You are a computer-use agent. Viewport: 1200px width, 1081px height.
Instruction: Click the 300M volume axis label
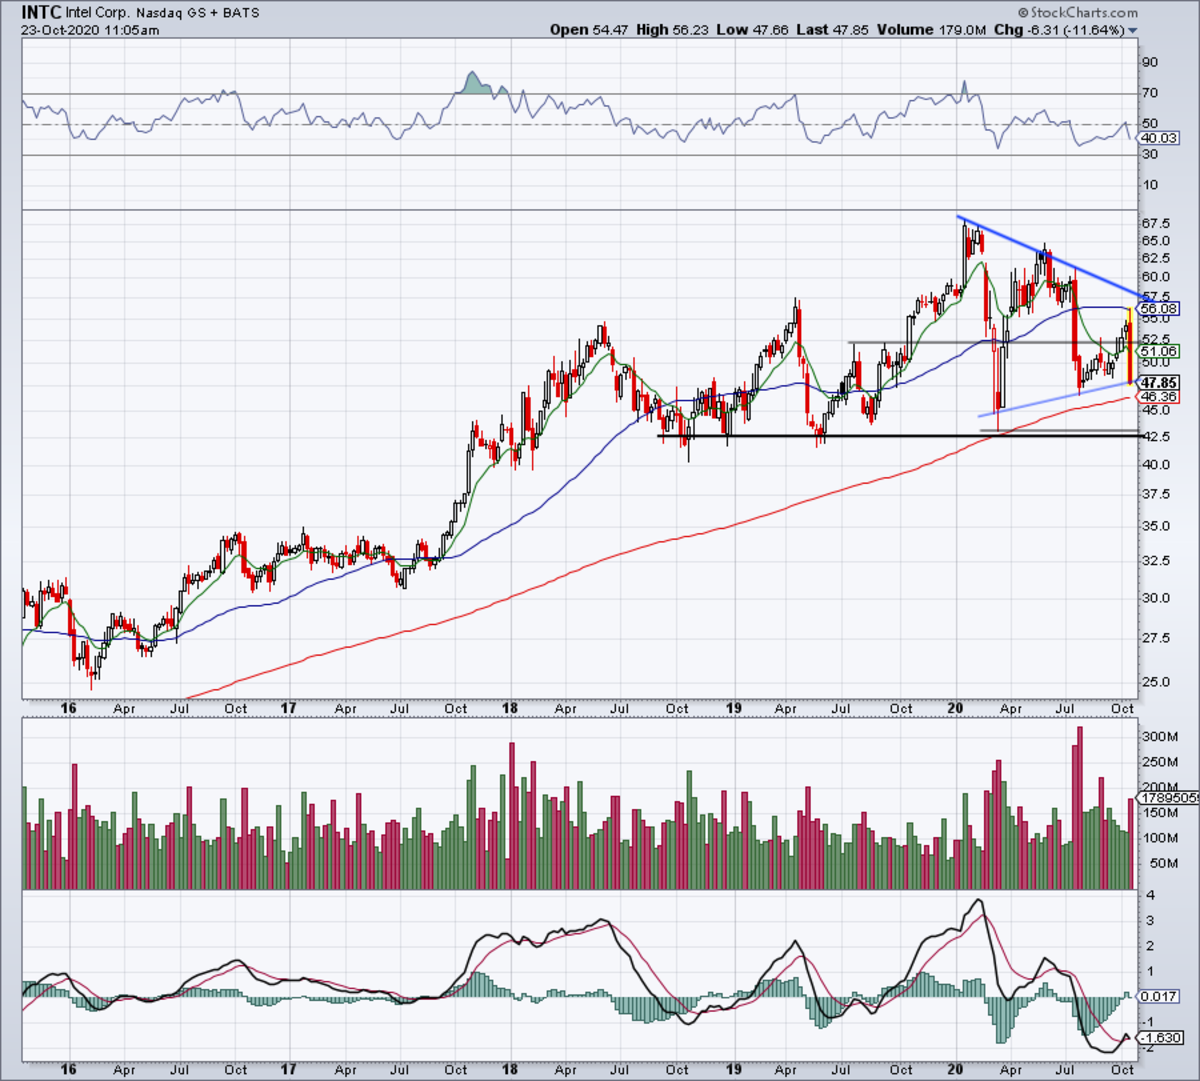coord(1158,737)
